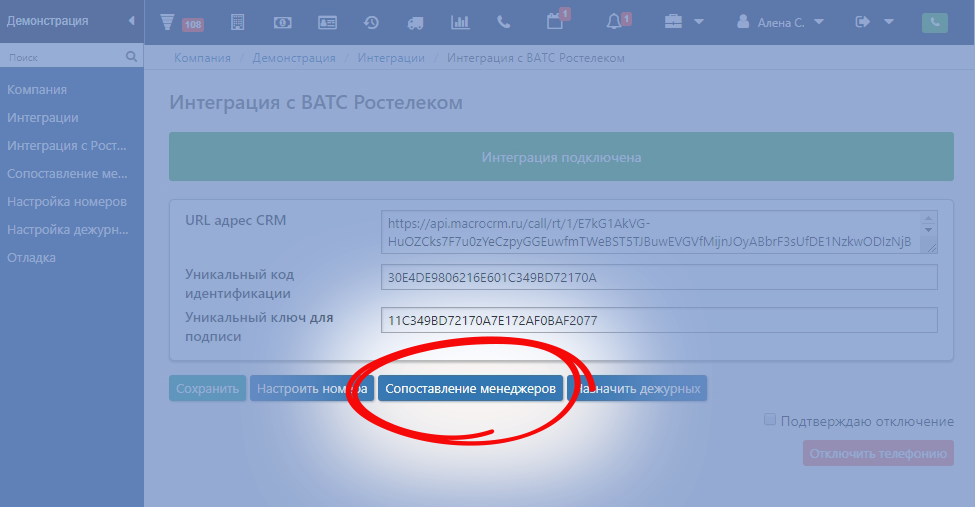Viewport: 975px width, 507px height.
Task: Open the bar chart reports icon
Action: point(460,22)
